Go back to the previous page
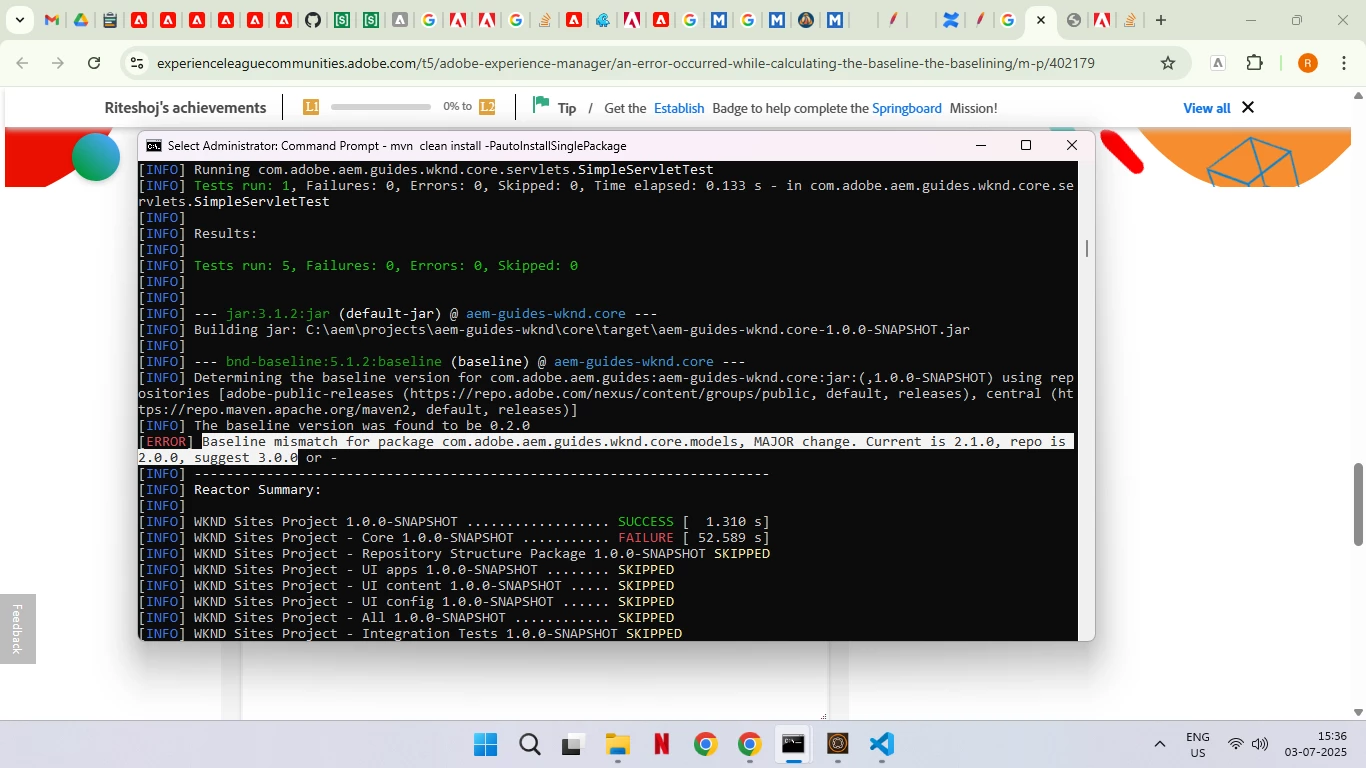This screenshot has width=1366, height=768. pos(22,63)
